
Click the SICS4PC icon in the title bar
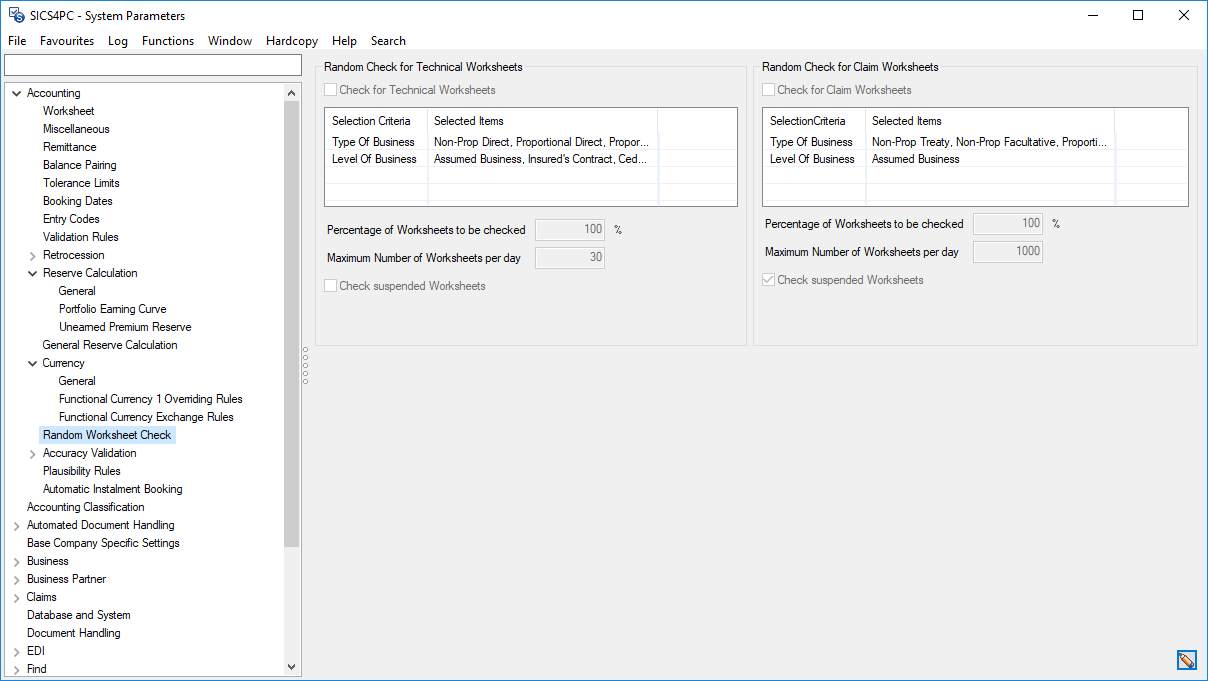(x=14, y=15)
